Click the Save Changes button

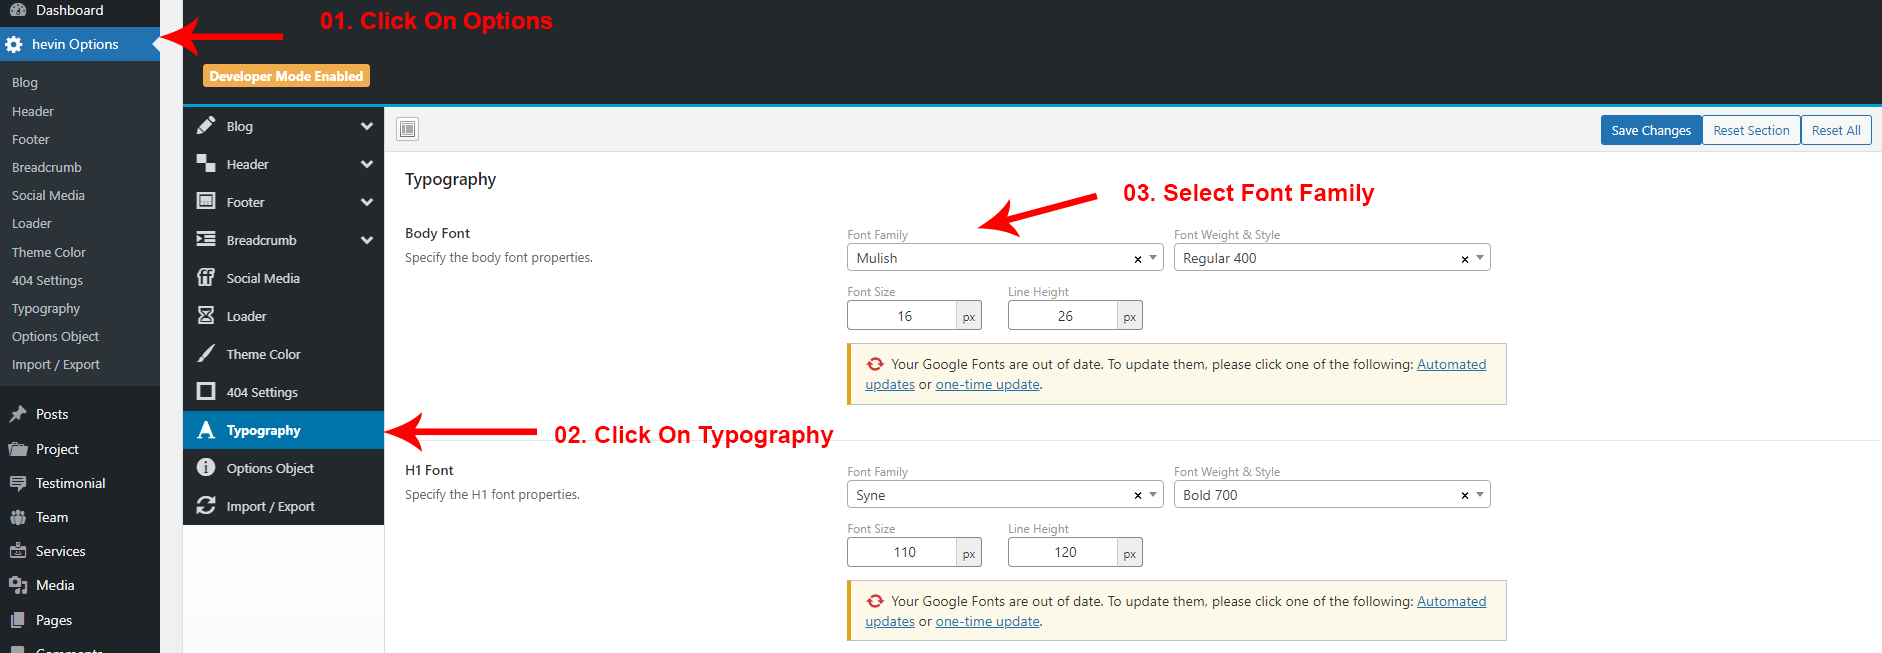tap(1650, 131)
